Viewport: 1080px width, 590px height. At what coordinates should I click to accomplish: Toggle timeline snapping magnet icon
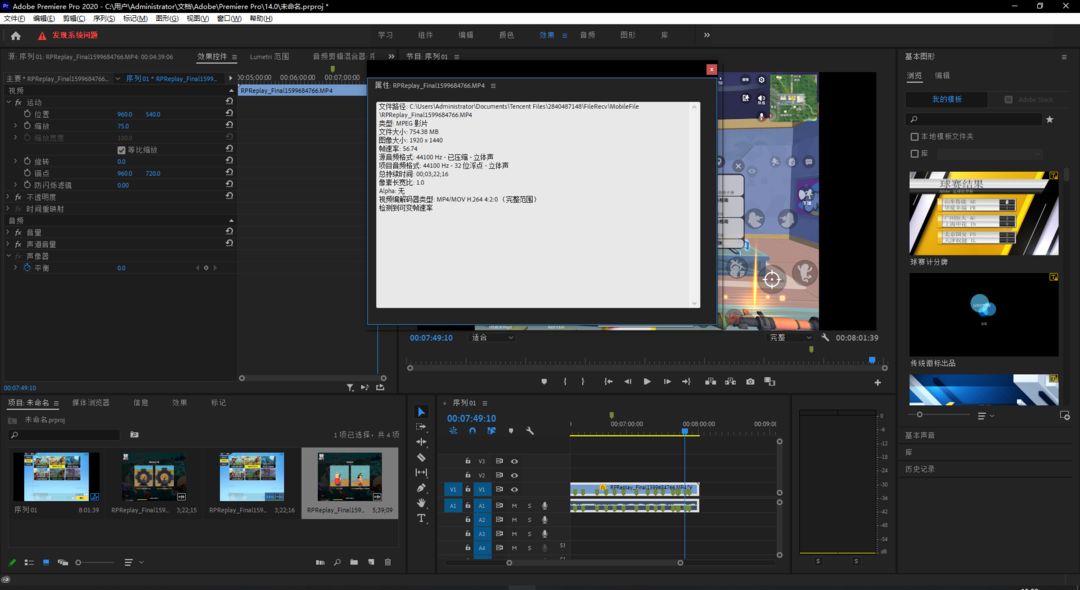point(472,431)
